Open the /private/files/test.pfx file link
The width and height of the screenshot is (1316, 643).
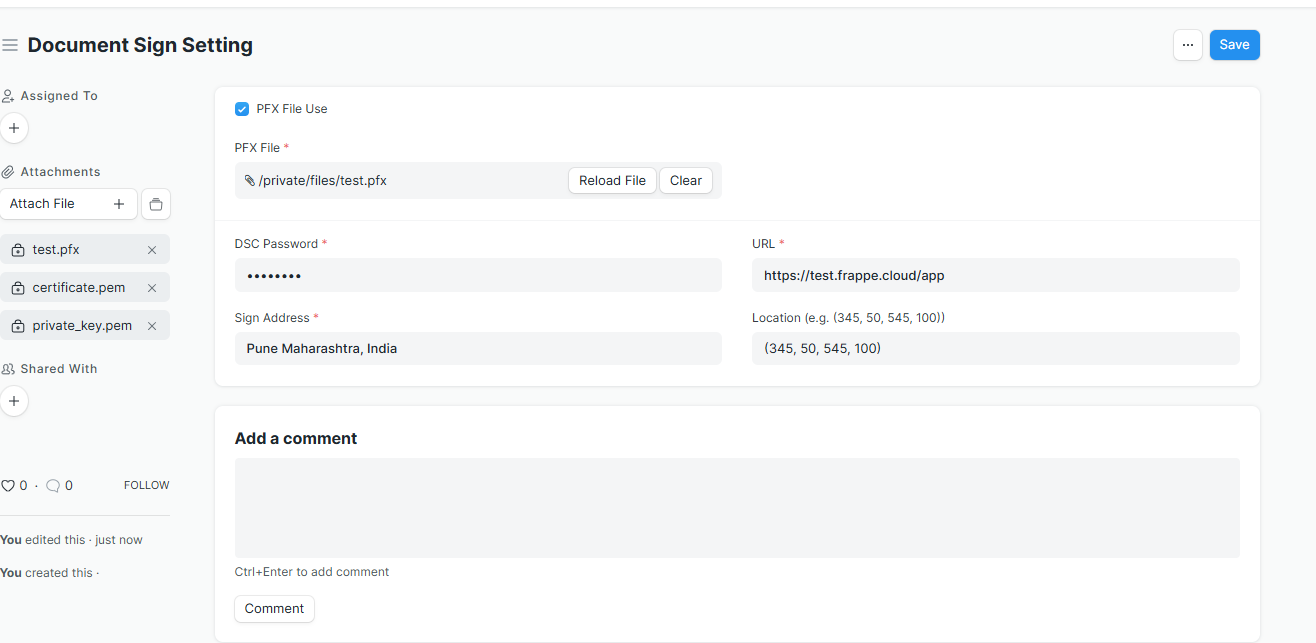click(322, 181)
